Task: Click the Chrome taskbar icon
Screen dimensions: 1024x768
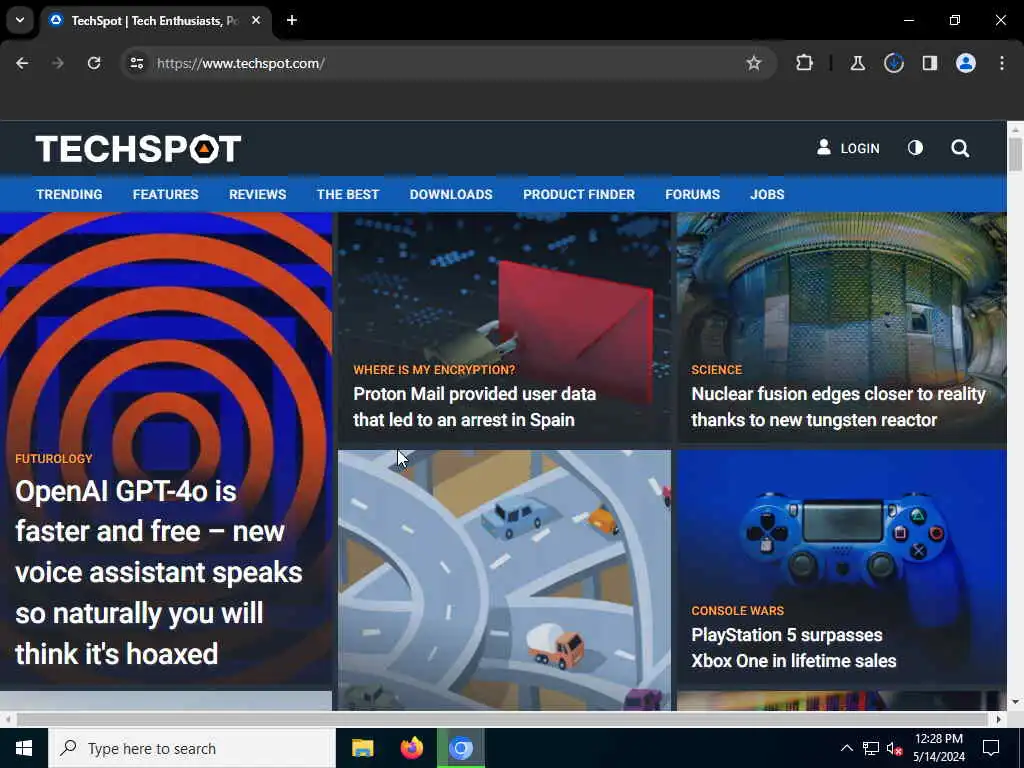Action: [x=461, y=748]
